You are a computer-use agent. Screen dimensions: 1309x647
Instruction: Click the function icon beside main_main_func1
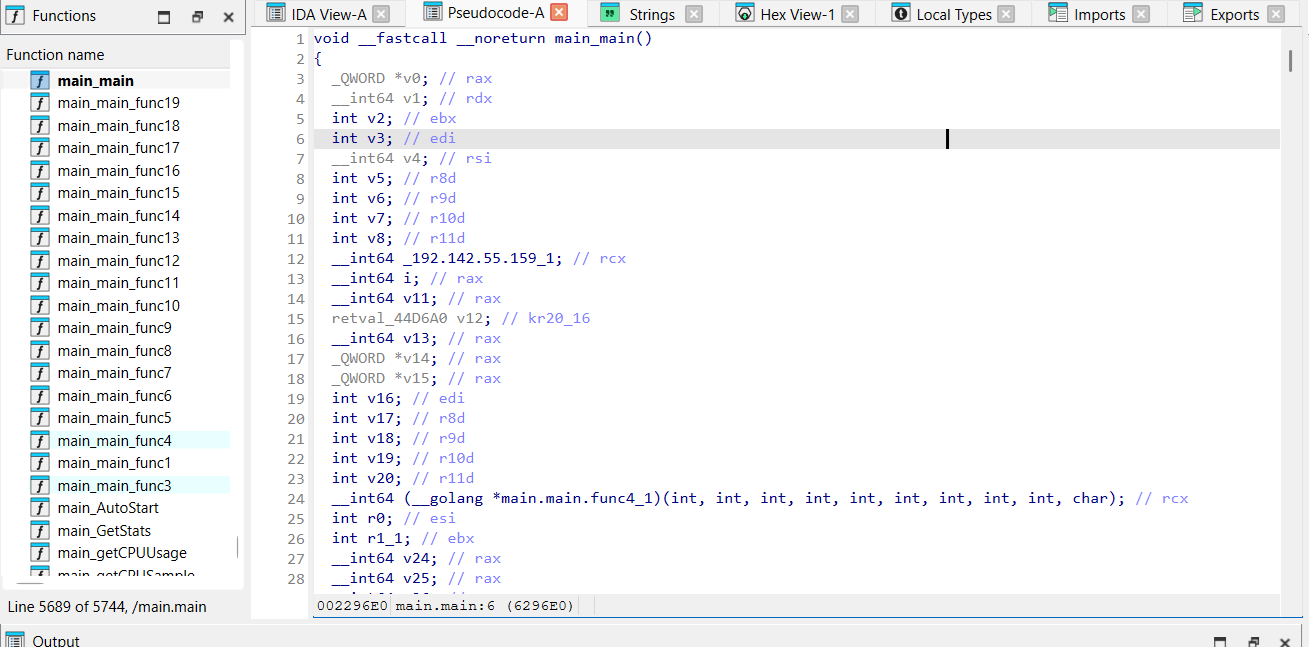tap(40, 463)
